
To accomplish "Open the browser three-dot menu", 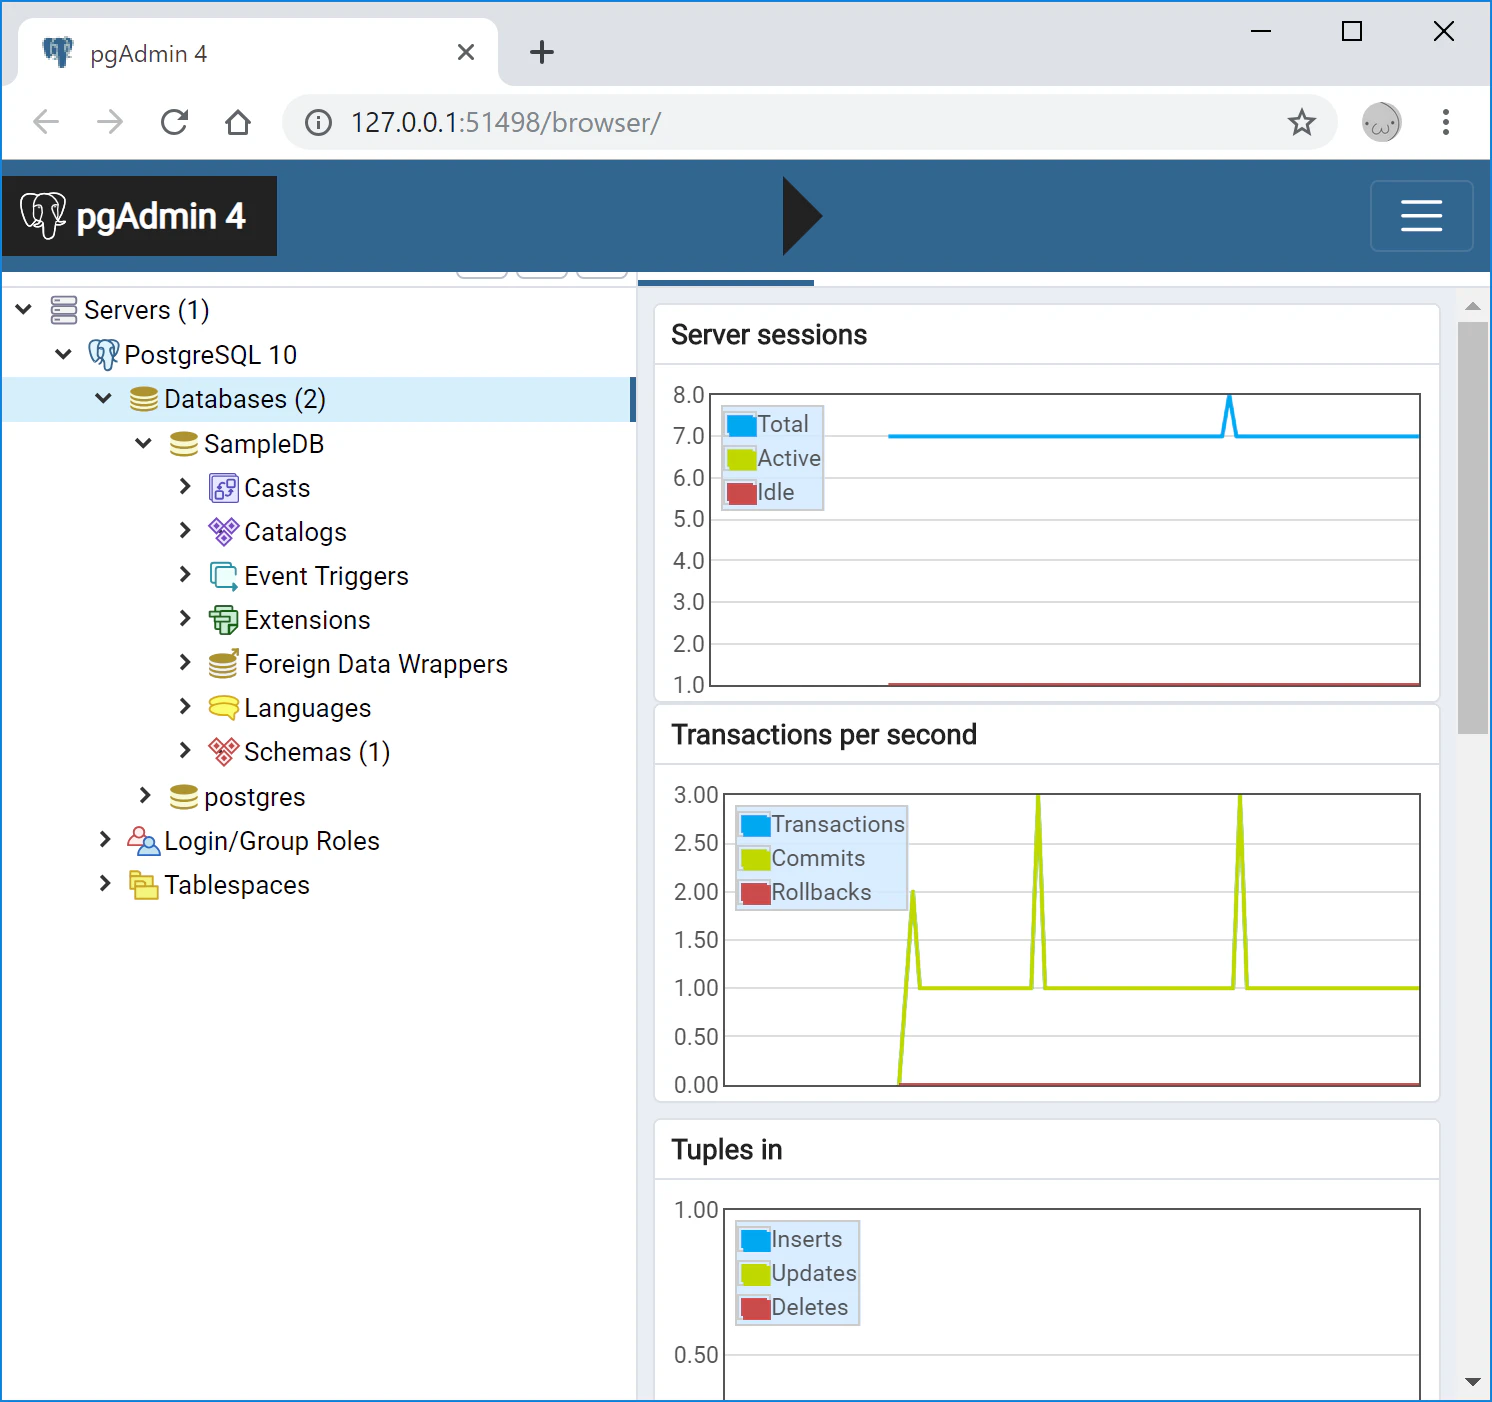I will pyautogui.click(x=1446, y=123).
